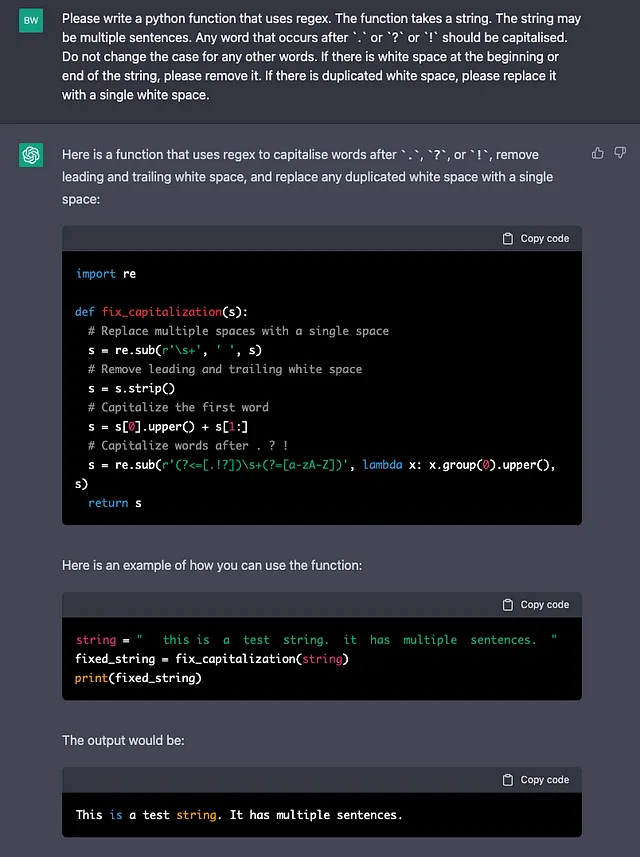Click the clipboard icon above the fix_capitalization code
This screenshot has height=857, width=640.
508,239
